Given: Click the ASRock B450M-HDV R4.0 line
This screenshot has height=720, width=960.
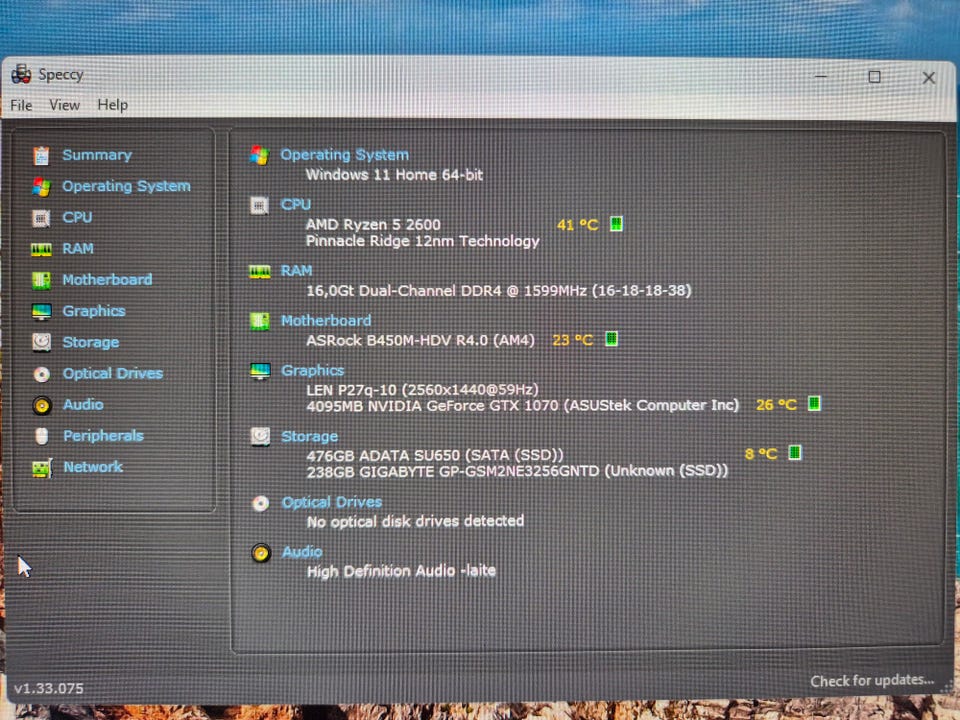Looking at the screenshot, I should coord(420,340).
